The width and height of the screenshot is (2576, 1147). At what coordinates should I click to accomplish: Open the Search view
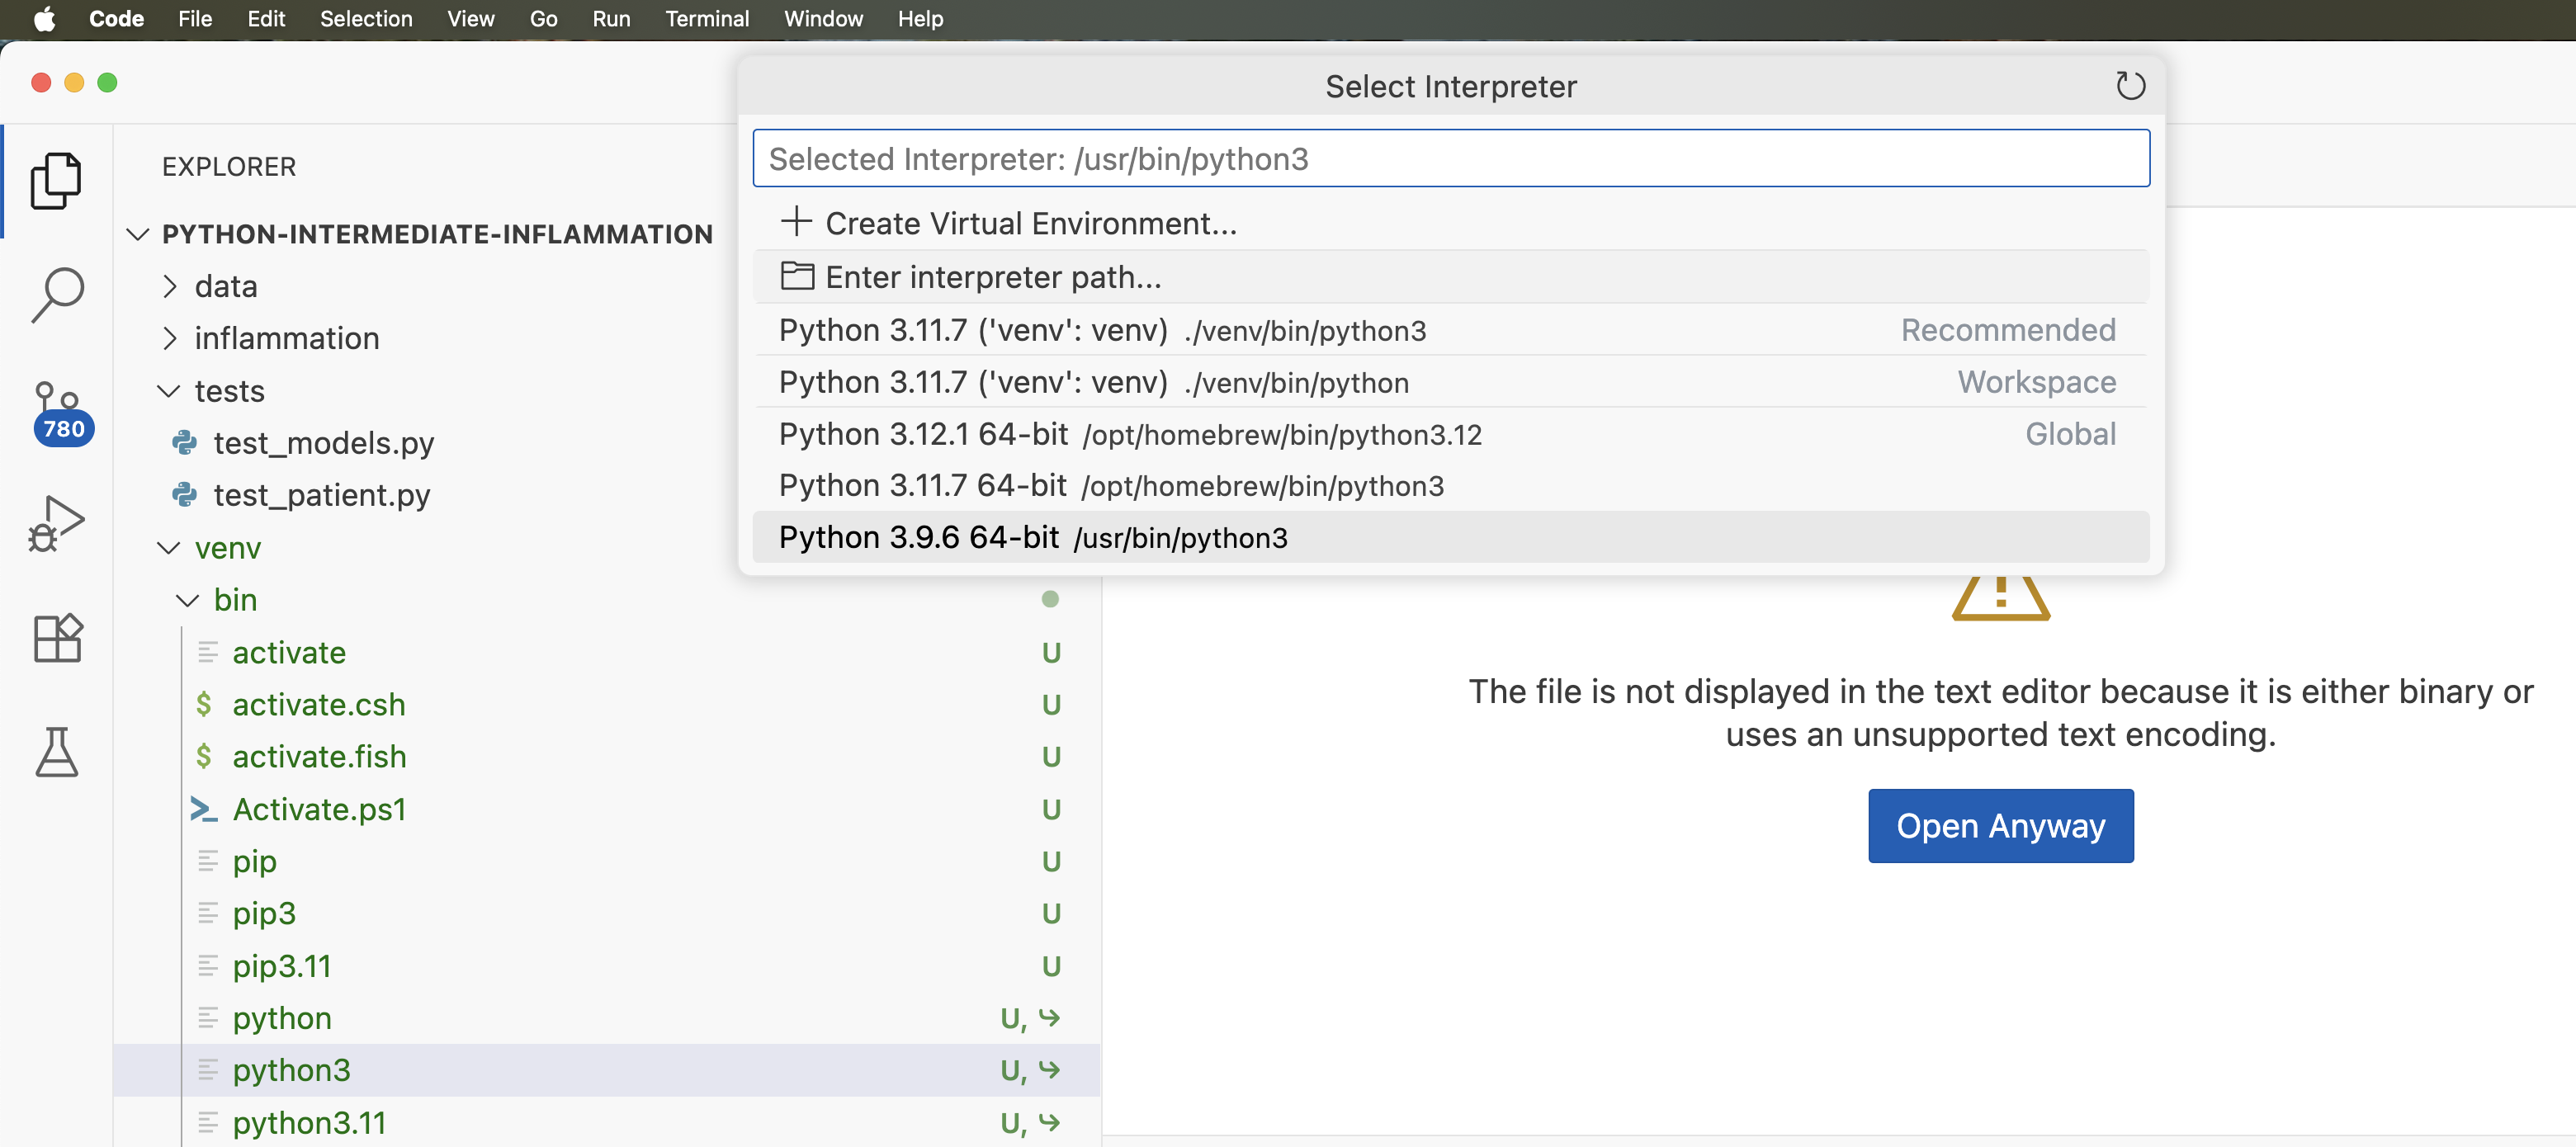point(57,293)
